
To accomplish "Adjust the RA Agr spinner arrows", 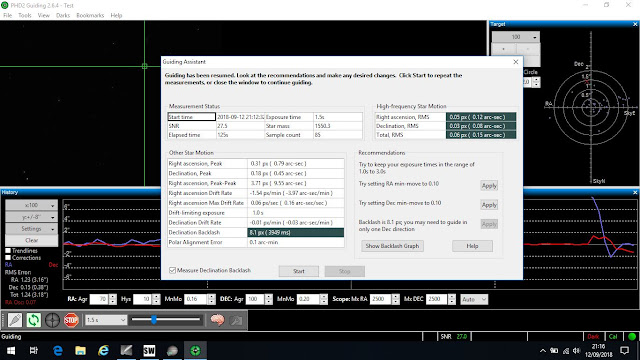I will [113, 299].
